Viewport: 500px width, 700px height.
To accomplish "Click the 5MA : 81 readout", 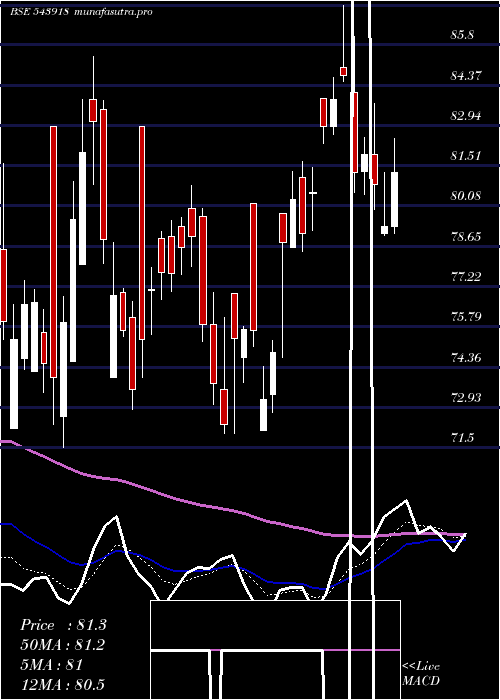I will coord(51,665).
